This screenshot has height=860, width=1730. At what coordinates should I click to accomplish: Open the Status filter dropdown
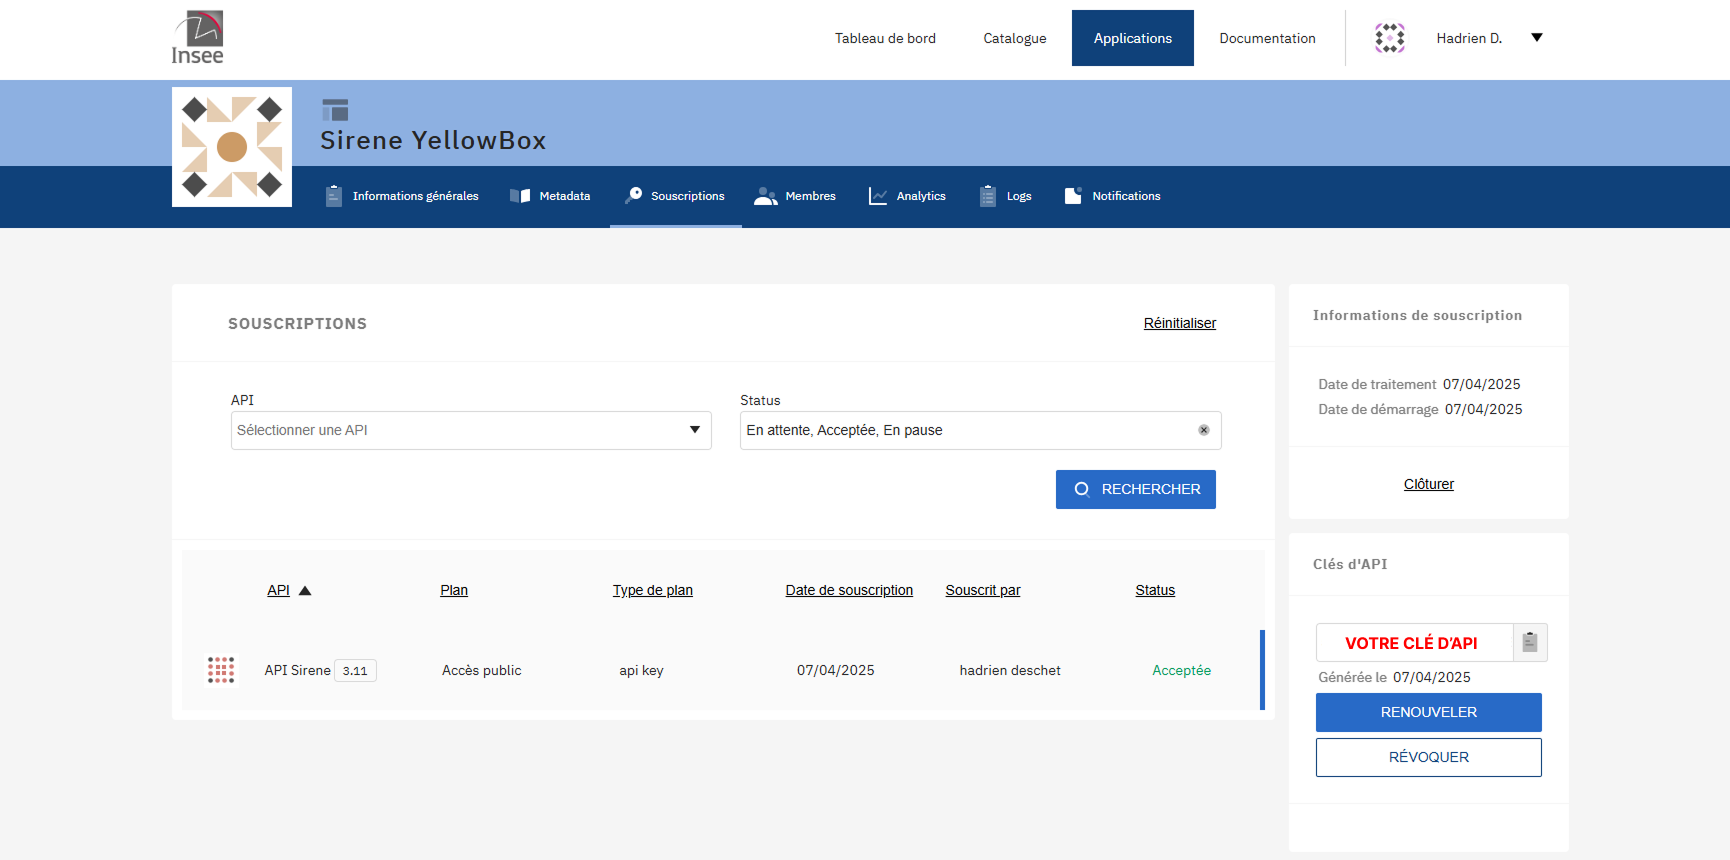(965, 430)
